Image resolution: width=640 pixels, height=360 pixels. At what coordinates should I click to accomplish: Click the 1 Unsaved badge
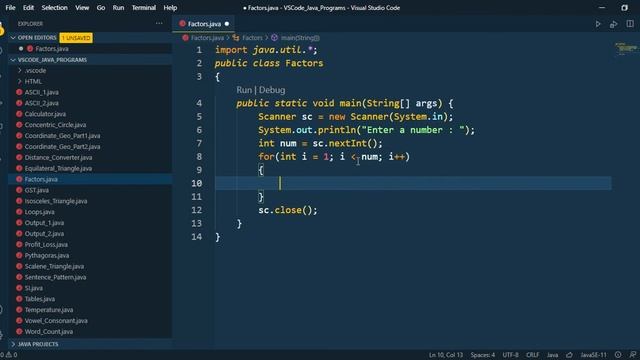76,38
